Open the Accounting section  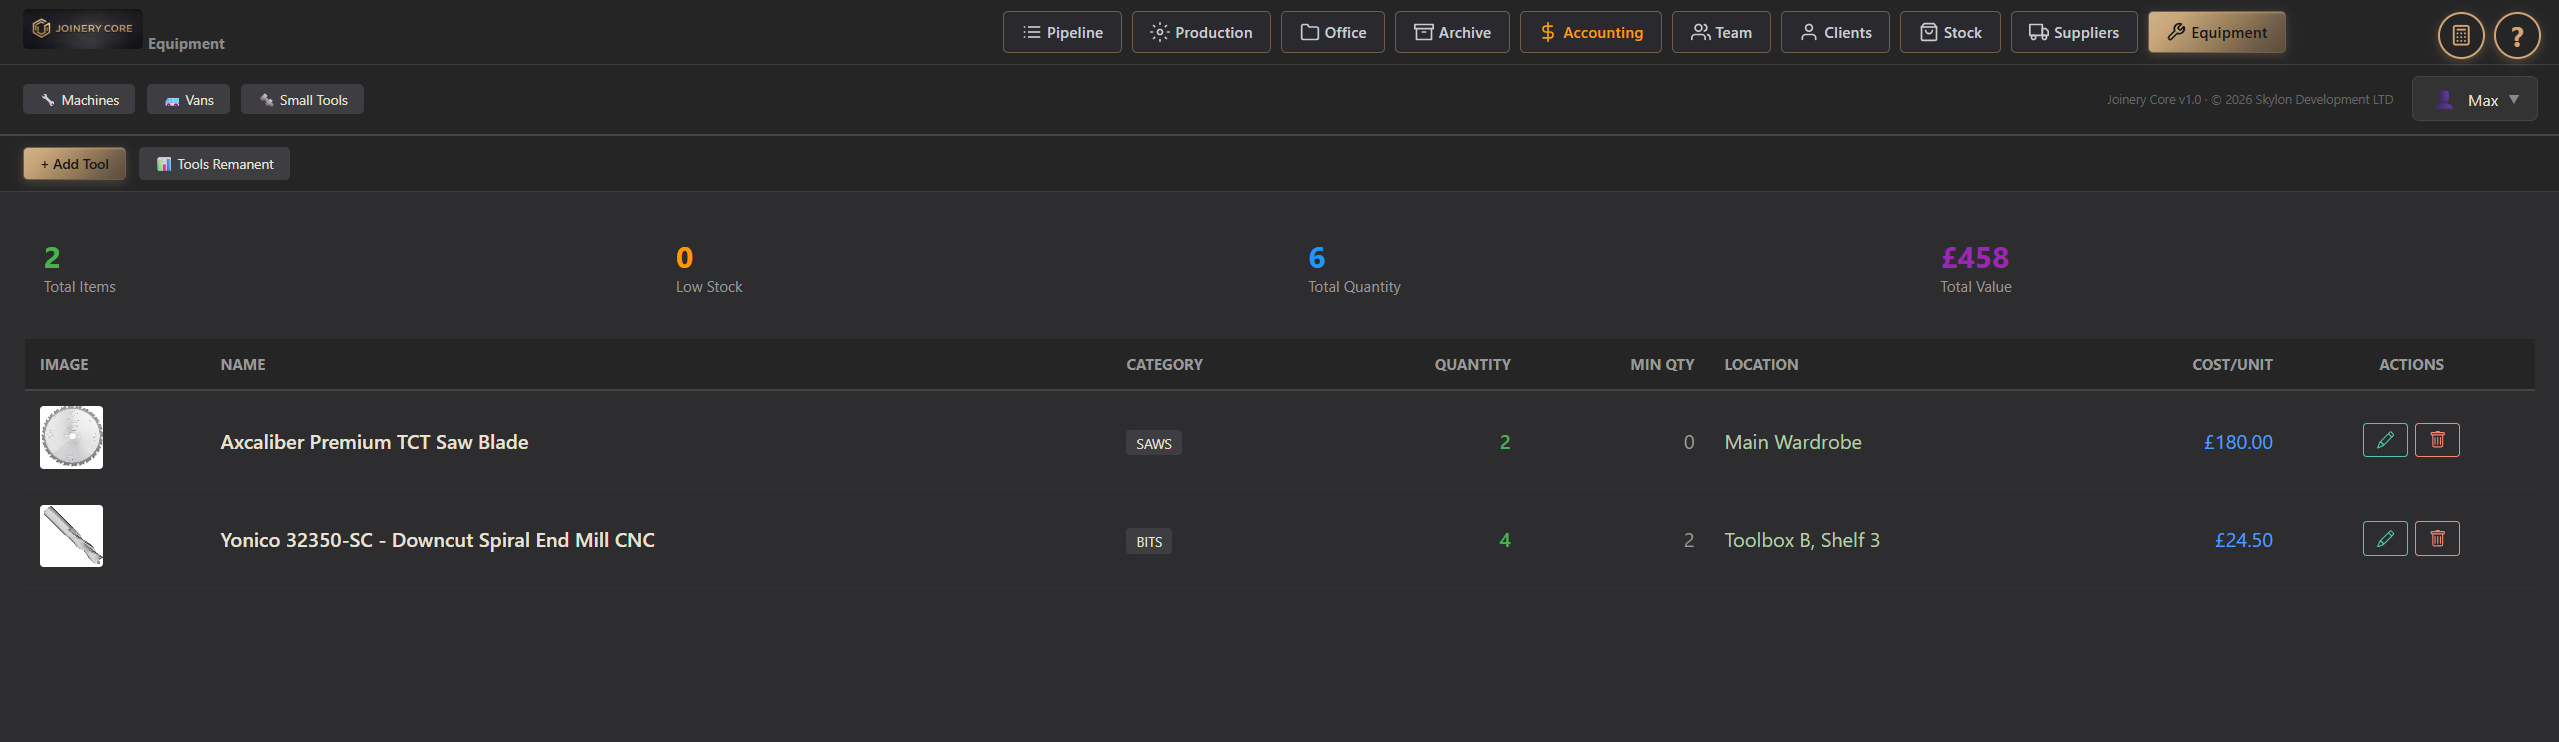pyautogui.click(x=1590, y=33)
